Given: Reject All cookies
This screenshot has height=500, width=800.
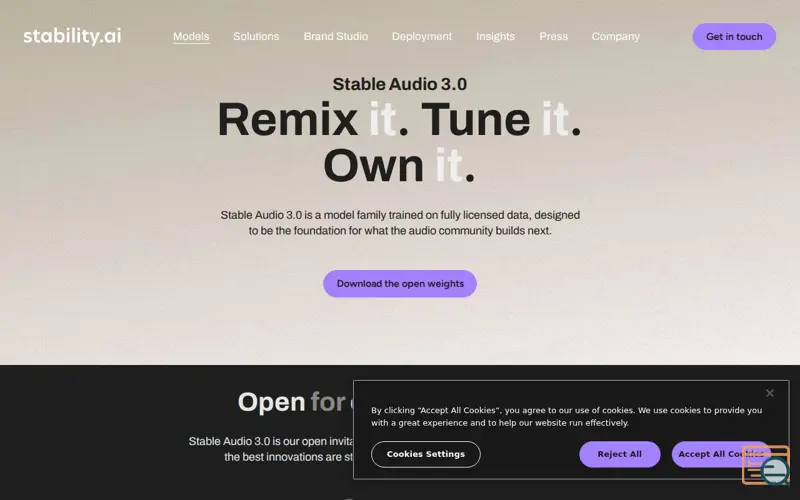Looking at the screenshot, I should tap(619, 454).
